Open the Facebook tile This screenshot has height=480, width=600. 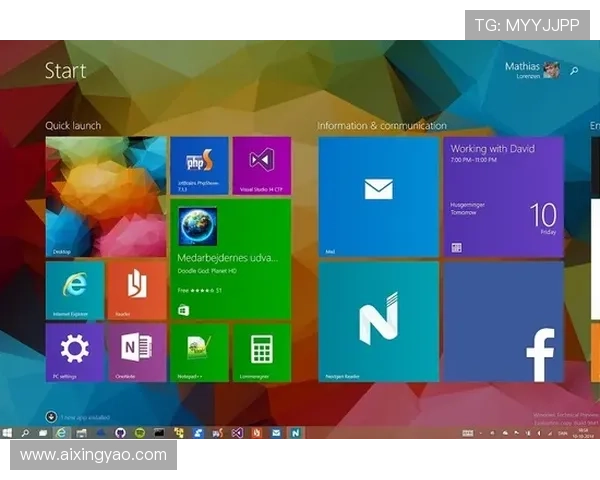click(503, 321)
